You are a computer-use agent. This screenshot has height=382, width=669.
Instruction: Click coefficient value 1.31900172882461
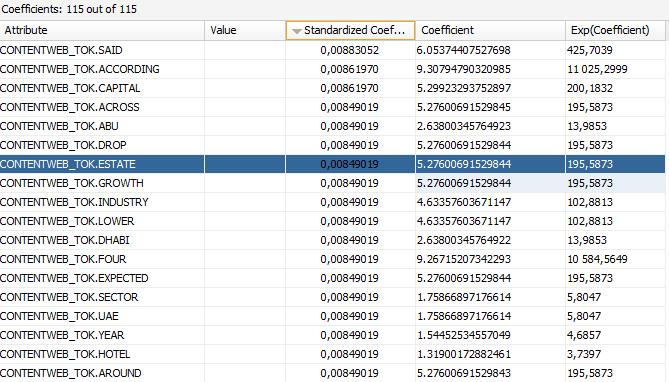464,354
